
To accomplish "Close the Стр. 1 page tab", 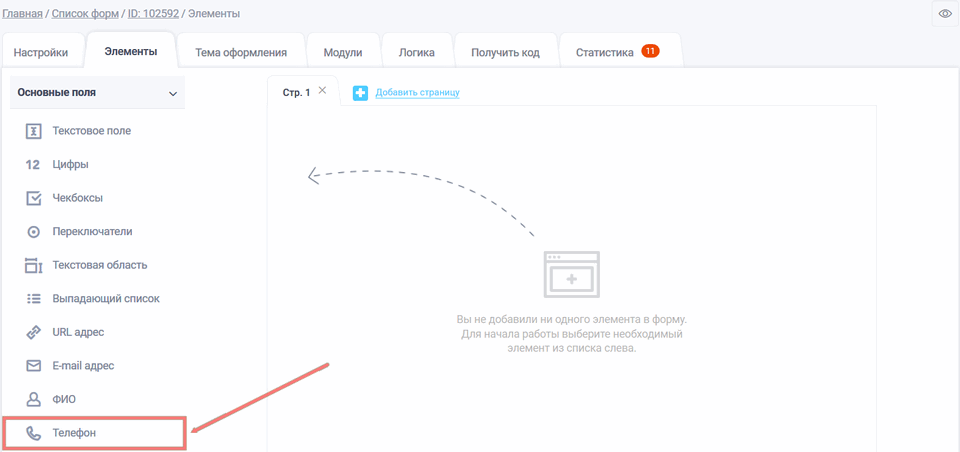I will tap(322, 91).
